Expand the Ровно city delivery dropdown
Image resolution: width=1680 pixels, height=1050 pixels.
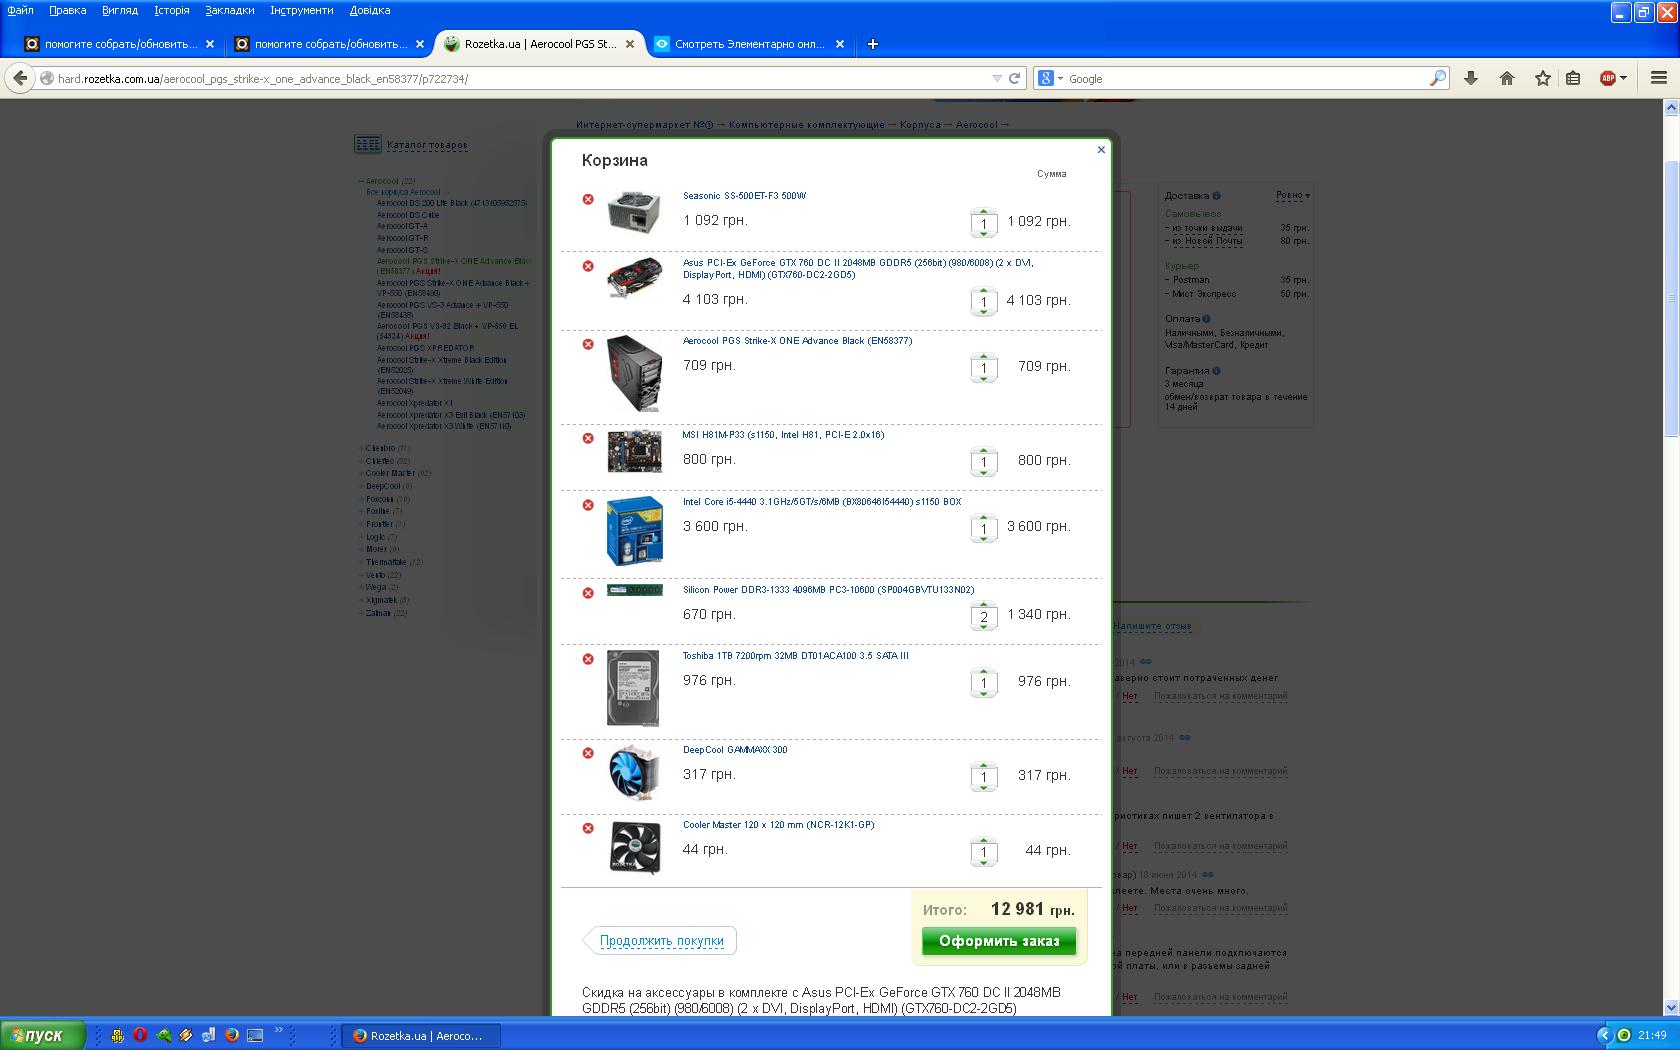(1292, 196)
